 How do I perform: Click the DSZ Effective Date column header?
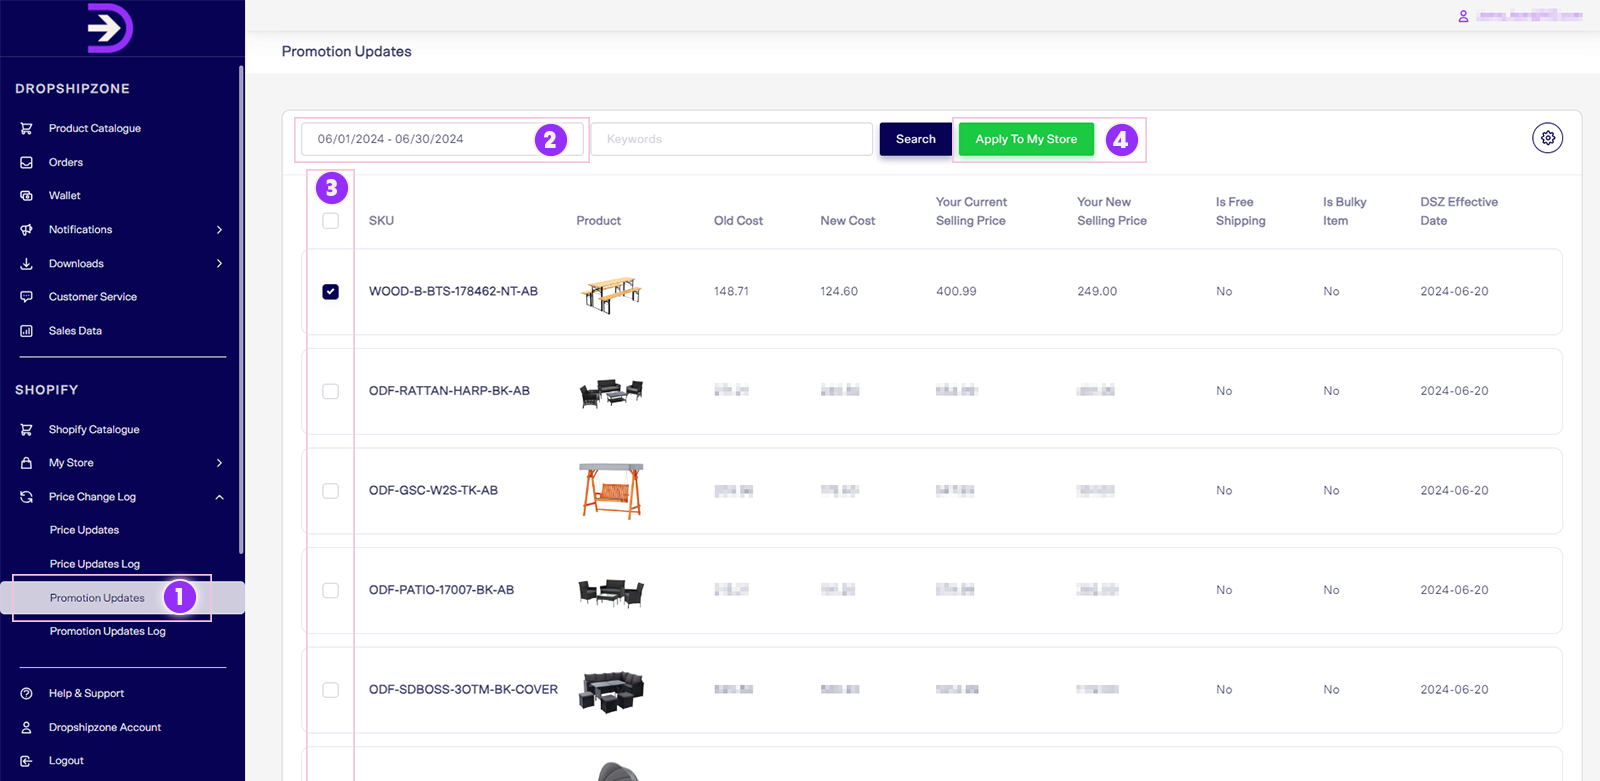(x=1459, y=211)
